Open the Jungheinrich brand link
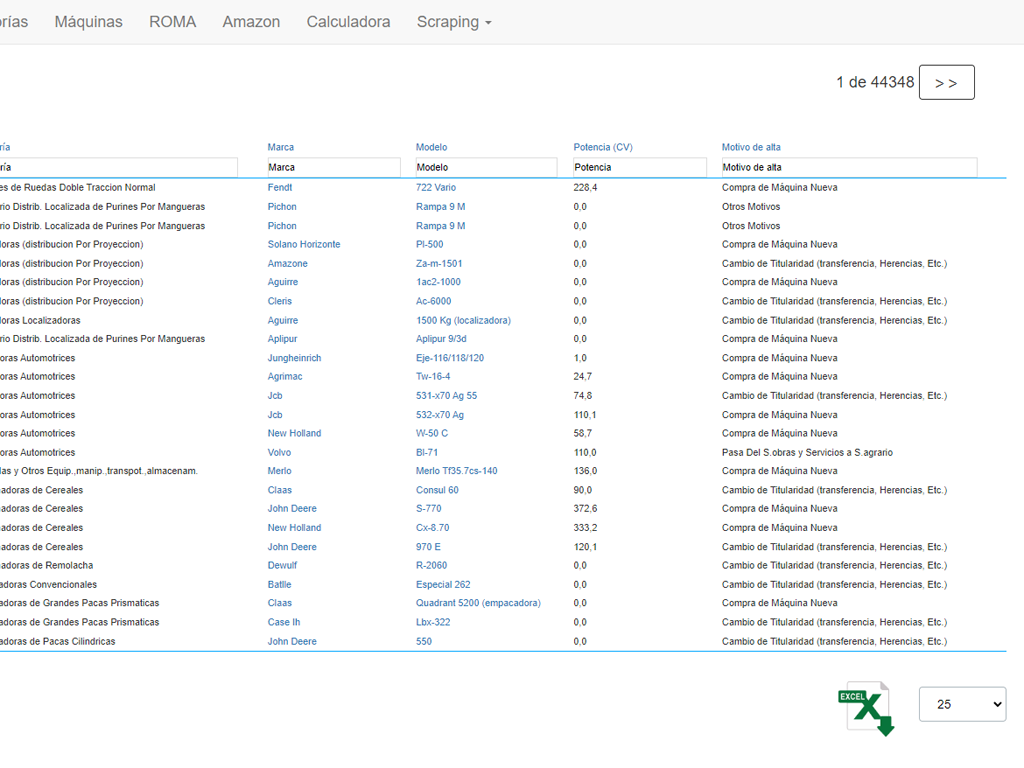 pos(294,358)
